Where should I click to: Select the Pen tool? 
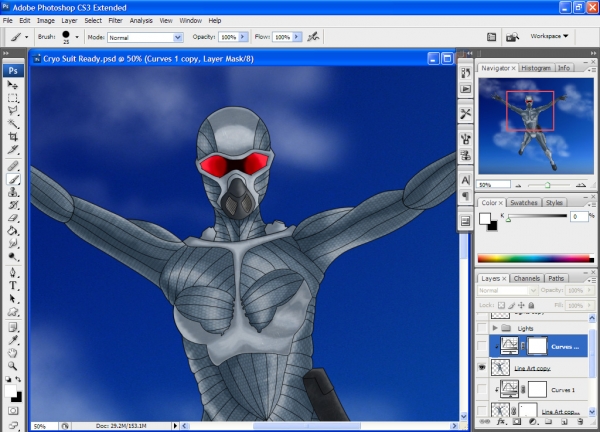tap(13, 272)
